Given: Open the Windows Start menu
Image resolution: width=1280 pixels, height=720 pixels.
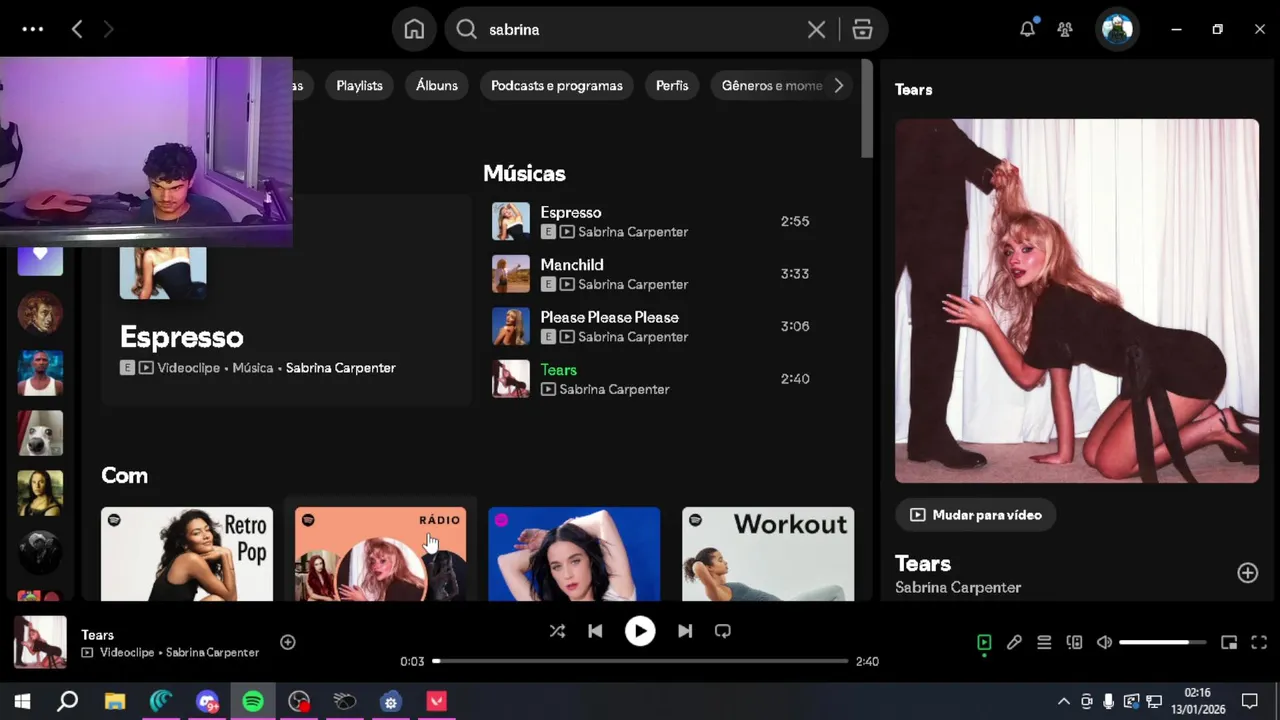Looking at the screenshot, I should [x=22, y=701].
